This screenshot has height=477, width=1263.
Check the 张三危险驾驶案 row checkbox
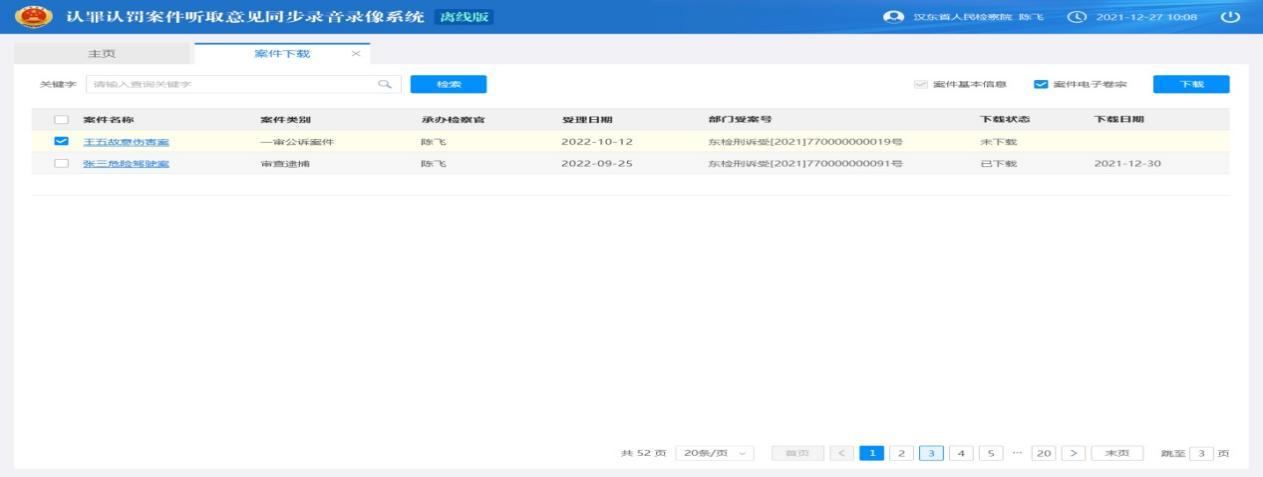tap(61, 163)
